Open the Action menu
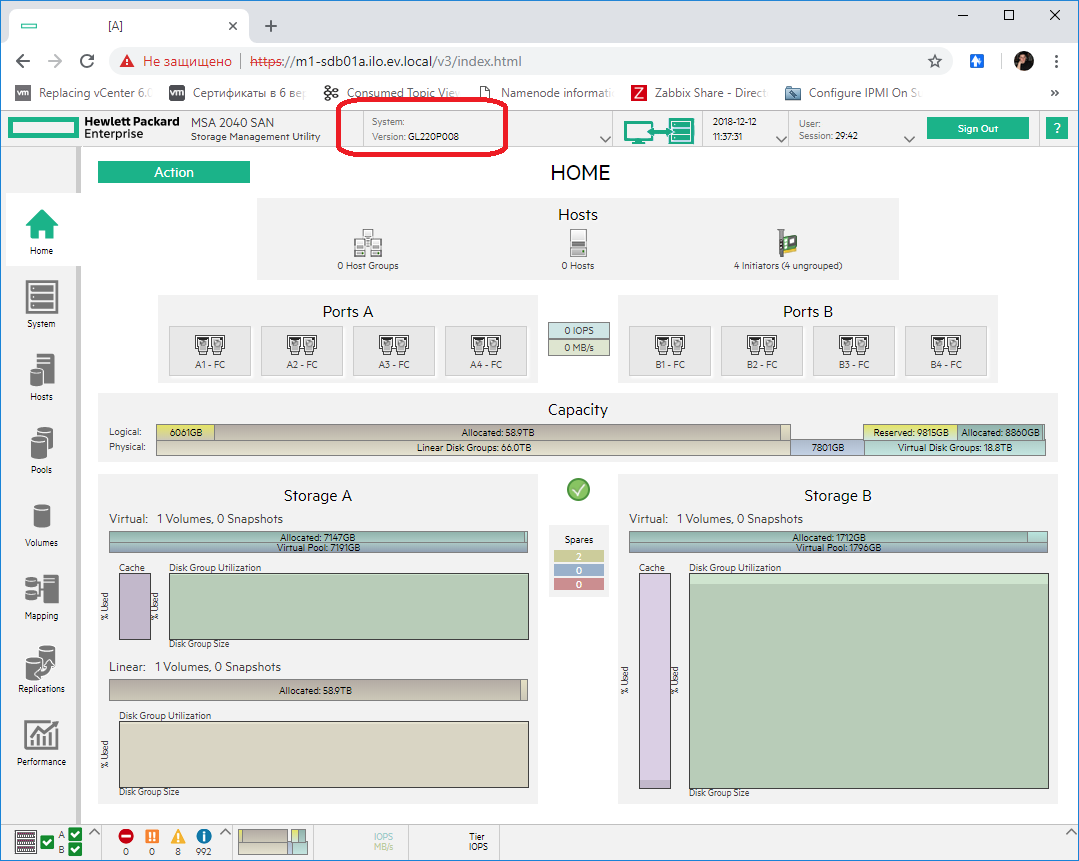Viewport: 1079px width, 861px height. 173,172
